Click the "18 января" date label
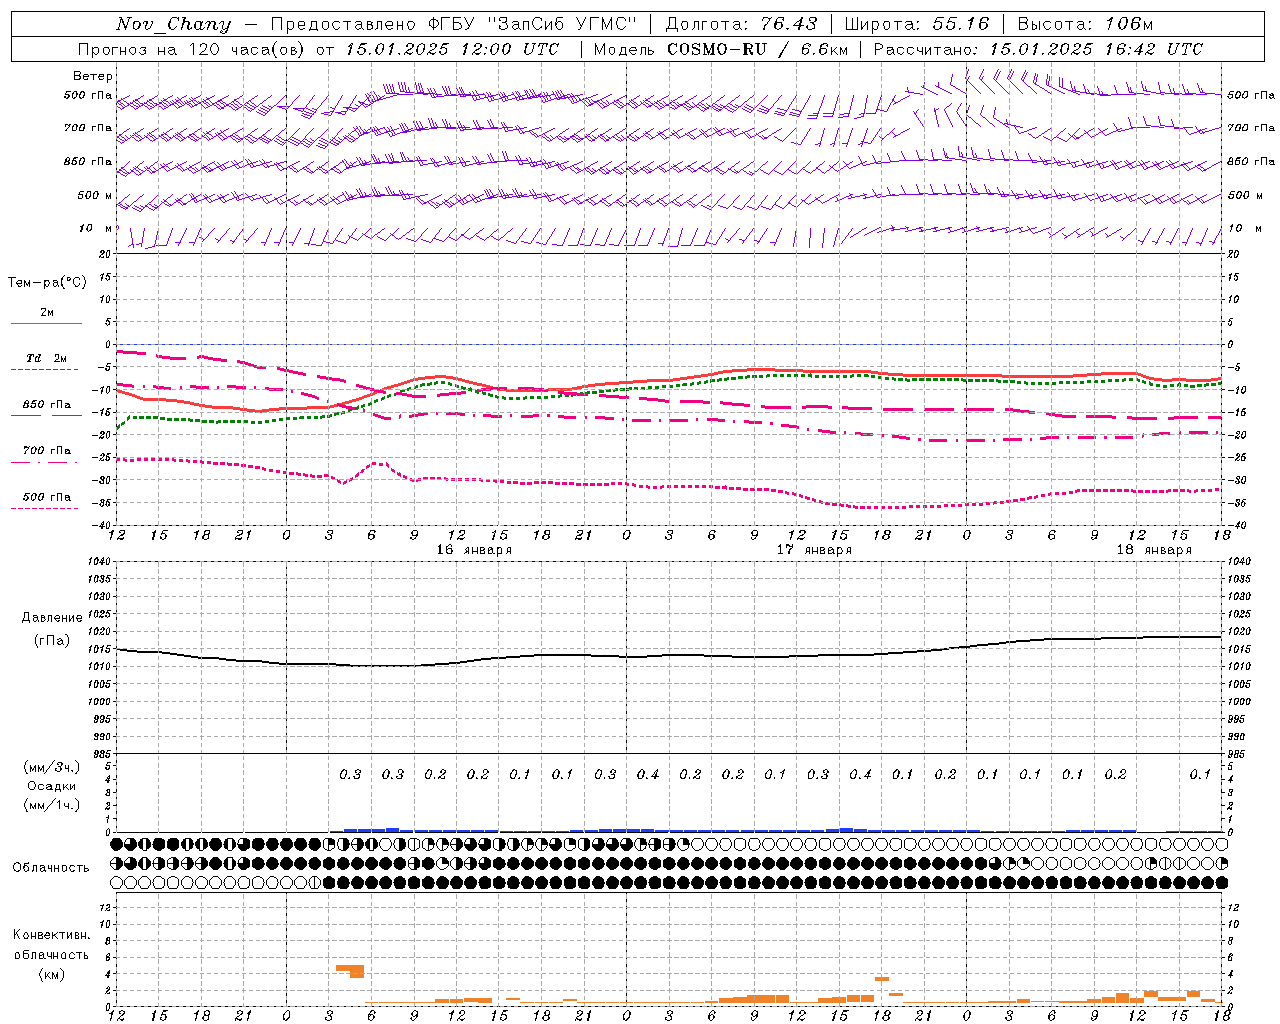The height and width of the screenshot is (1024, 1280). pos(1154,549)
